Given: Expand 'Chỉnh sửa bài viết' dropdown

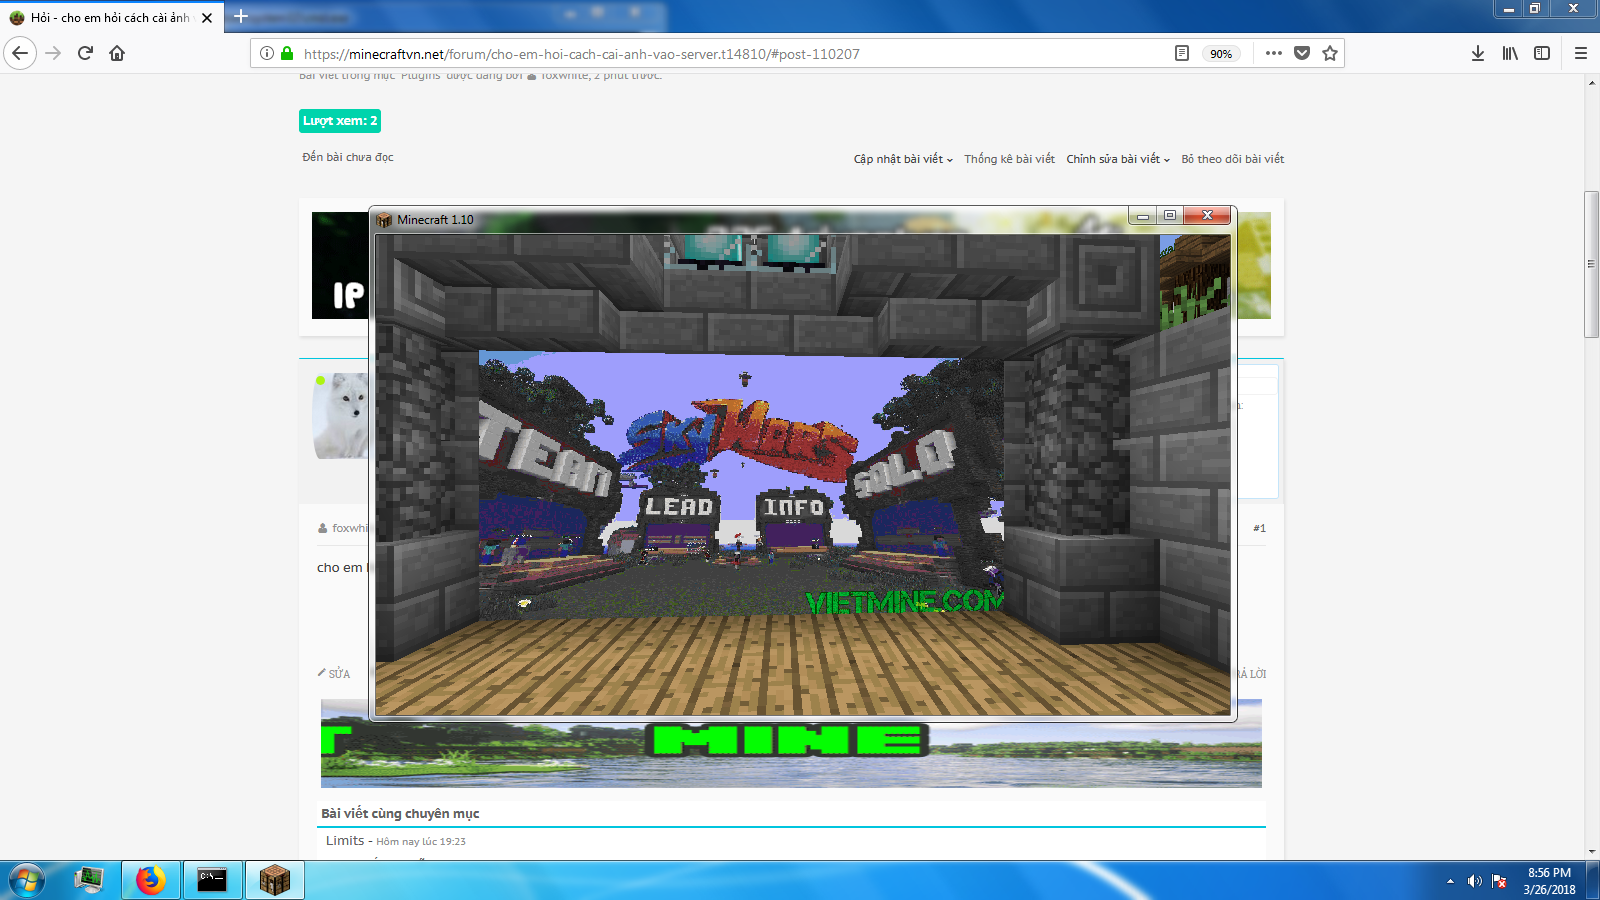Looking at the screenshot, I should [1117, 159].
